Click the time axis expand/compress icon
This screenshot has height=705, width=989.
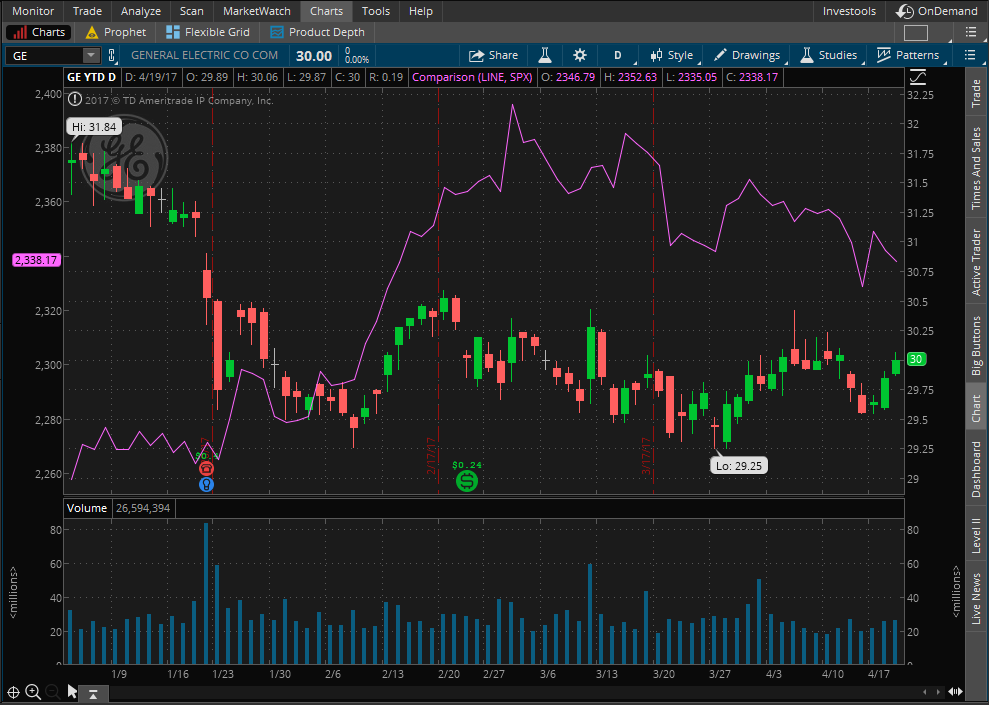[x=956, y=692]
